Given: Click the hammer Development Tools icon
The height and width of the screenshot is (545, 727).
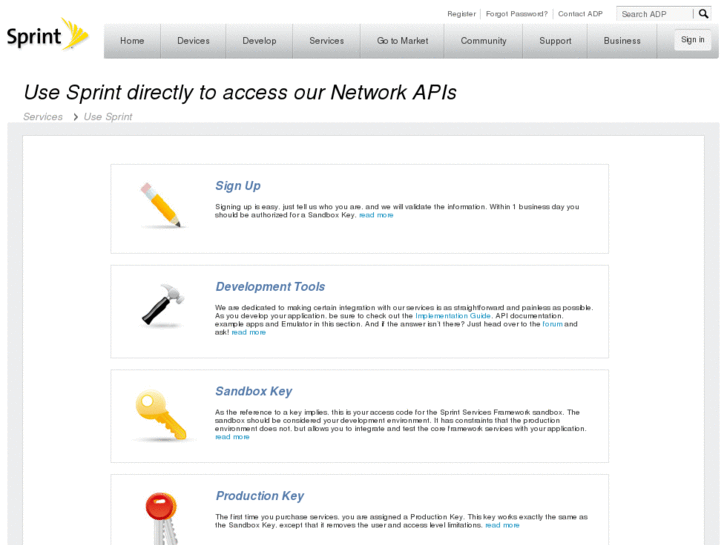Looking at the screenshot, I should pyautogui.click(x=163, y=304).
